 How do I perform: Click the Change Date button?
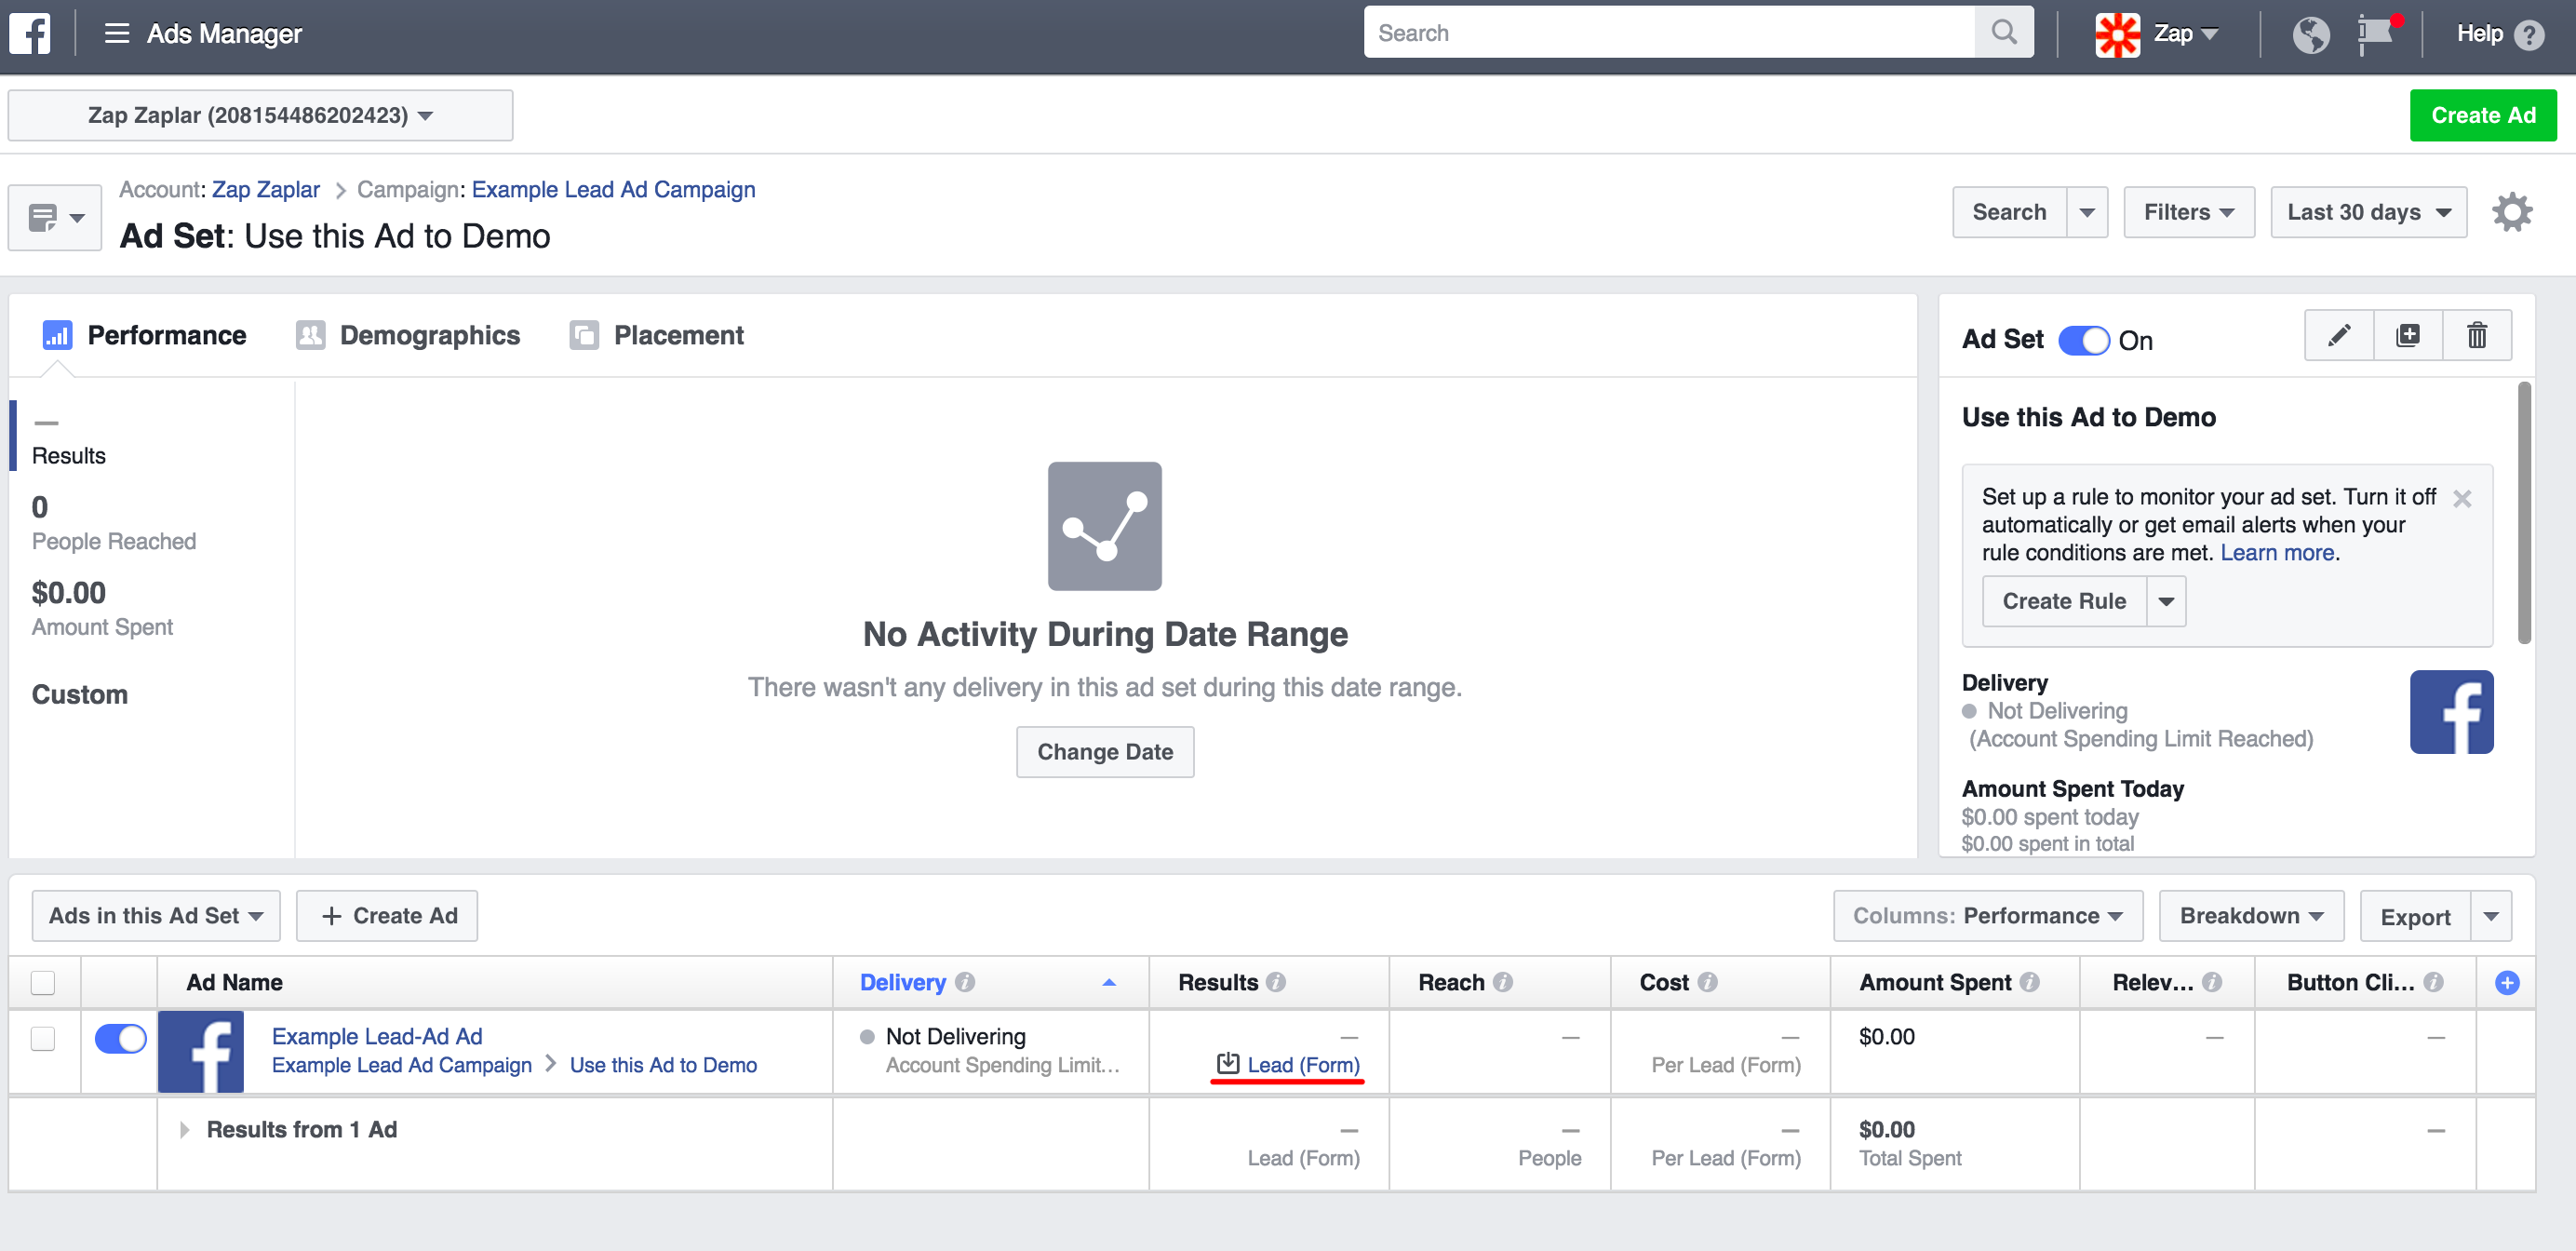(x=1105, y=751)
